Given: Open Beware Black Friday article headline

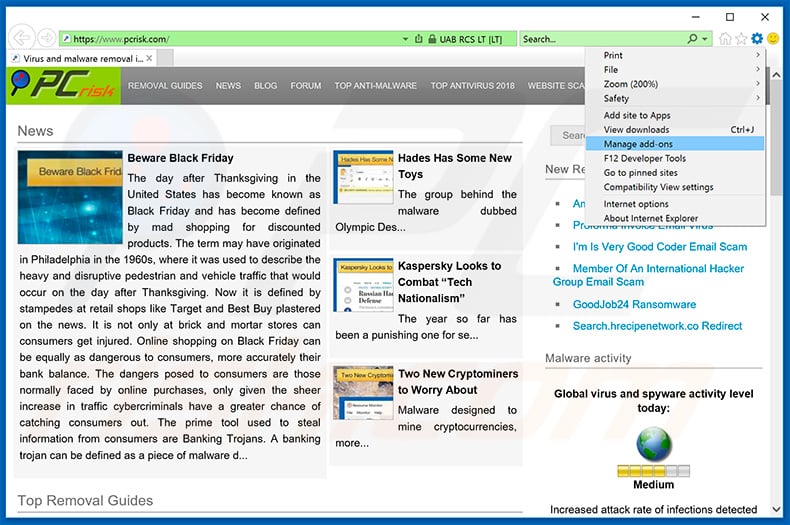Looking at the screenshot, I should [x=180, y=158].
